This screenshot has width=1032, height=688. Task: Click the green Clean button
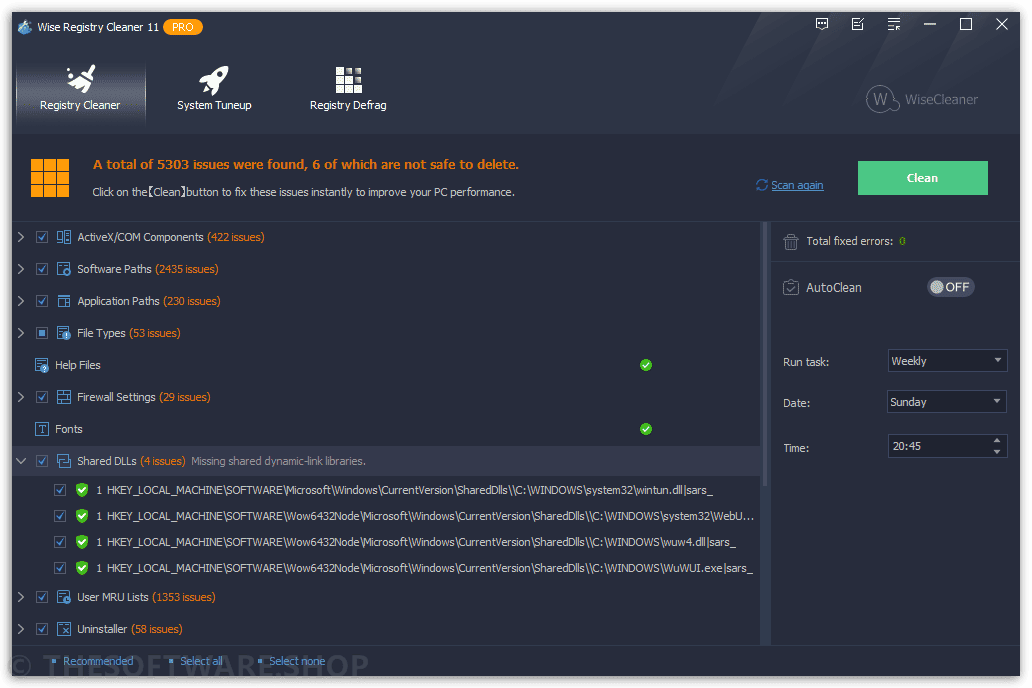tap(922, 178)
